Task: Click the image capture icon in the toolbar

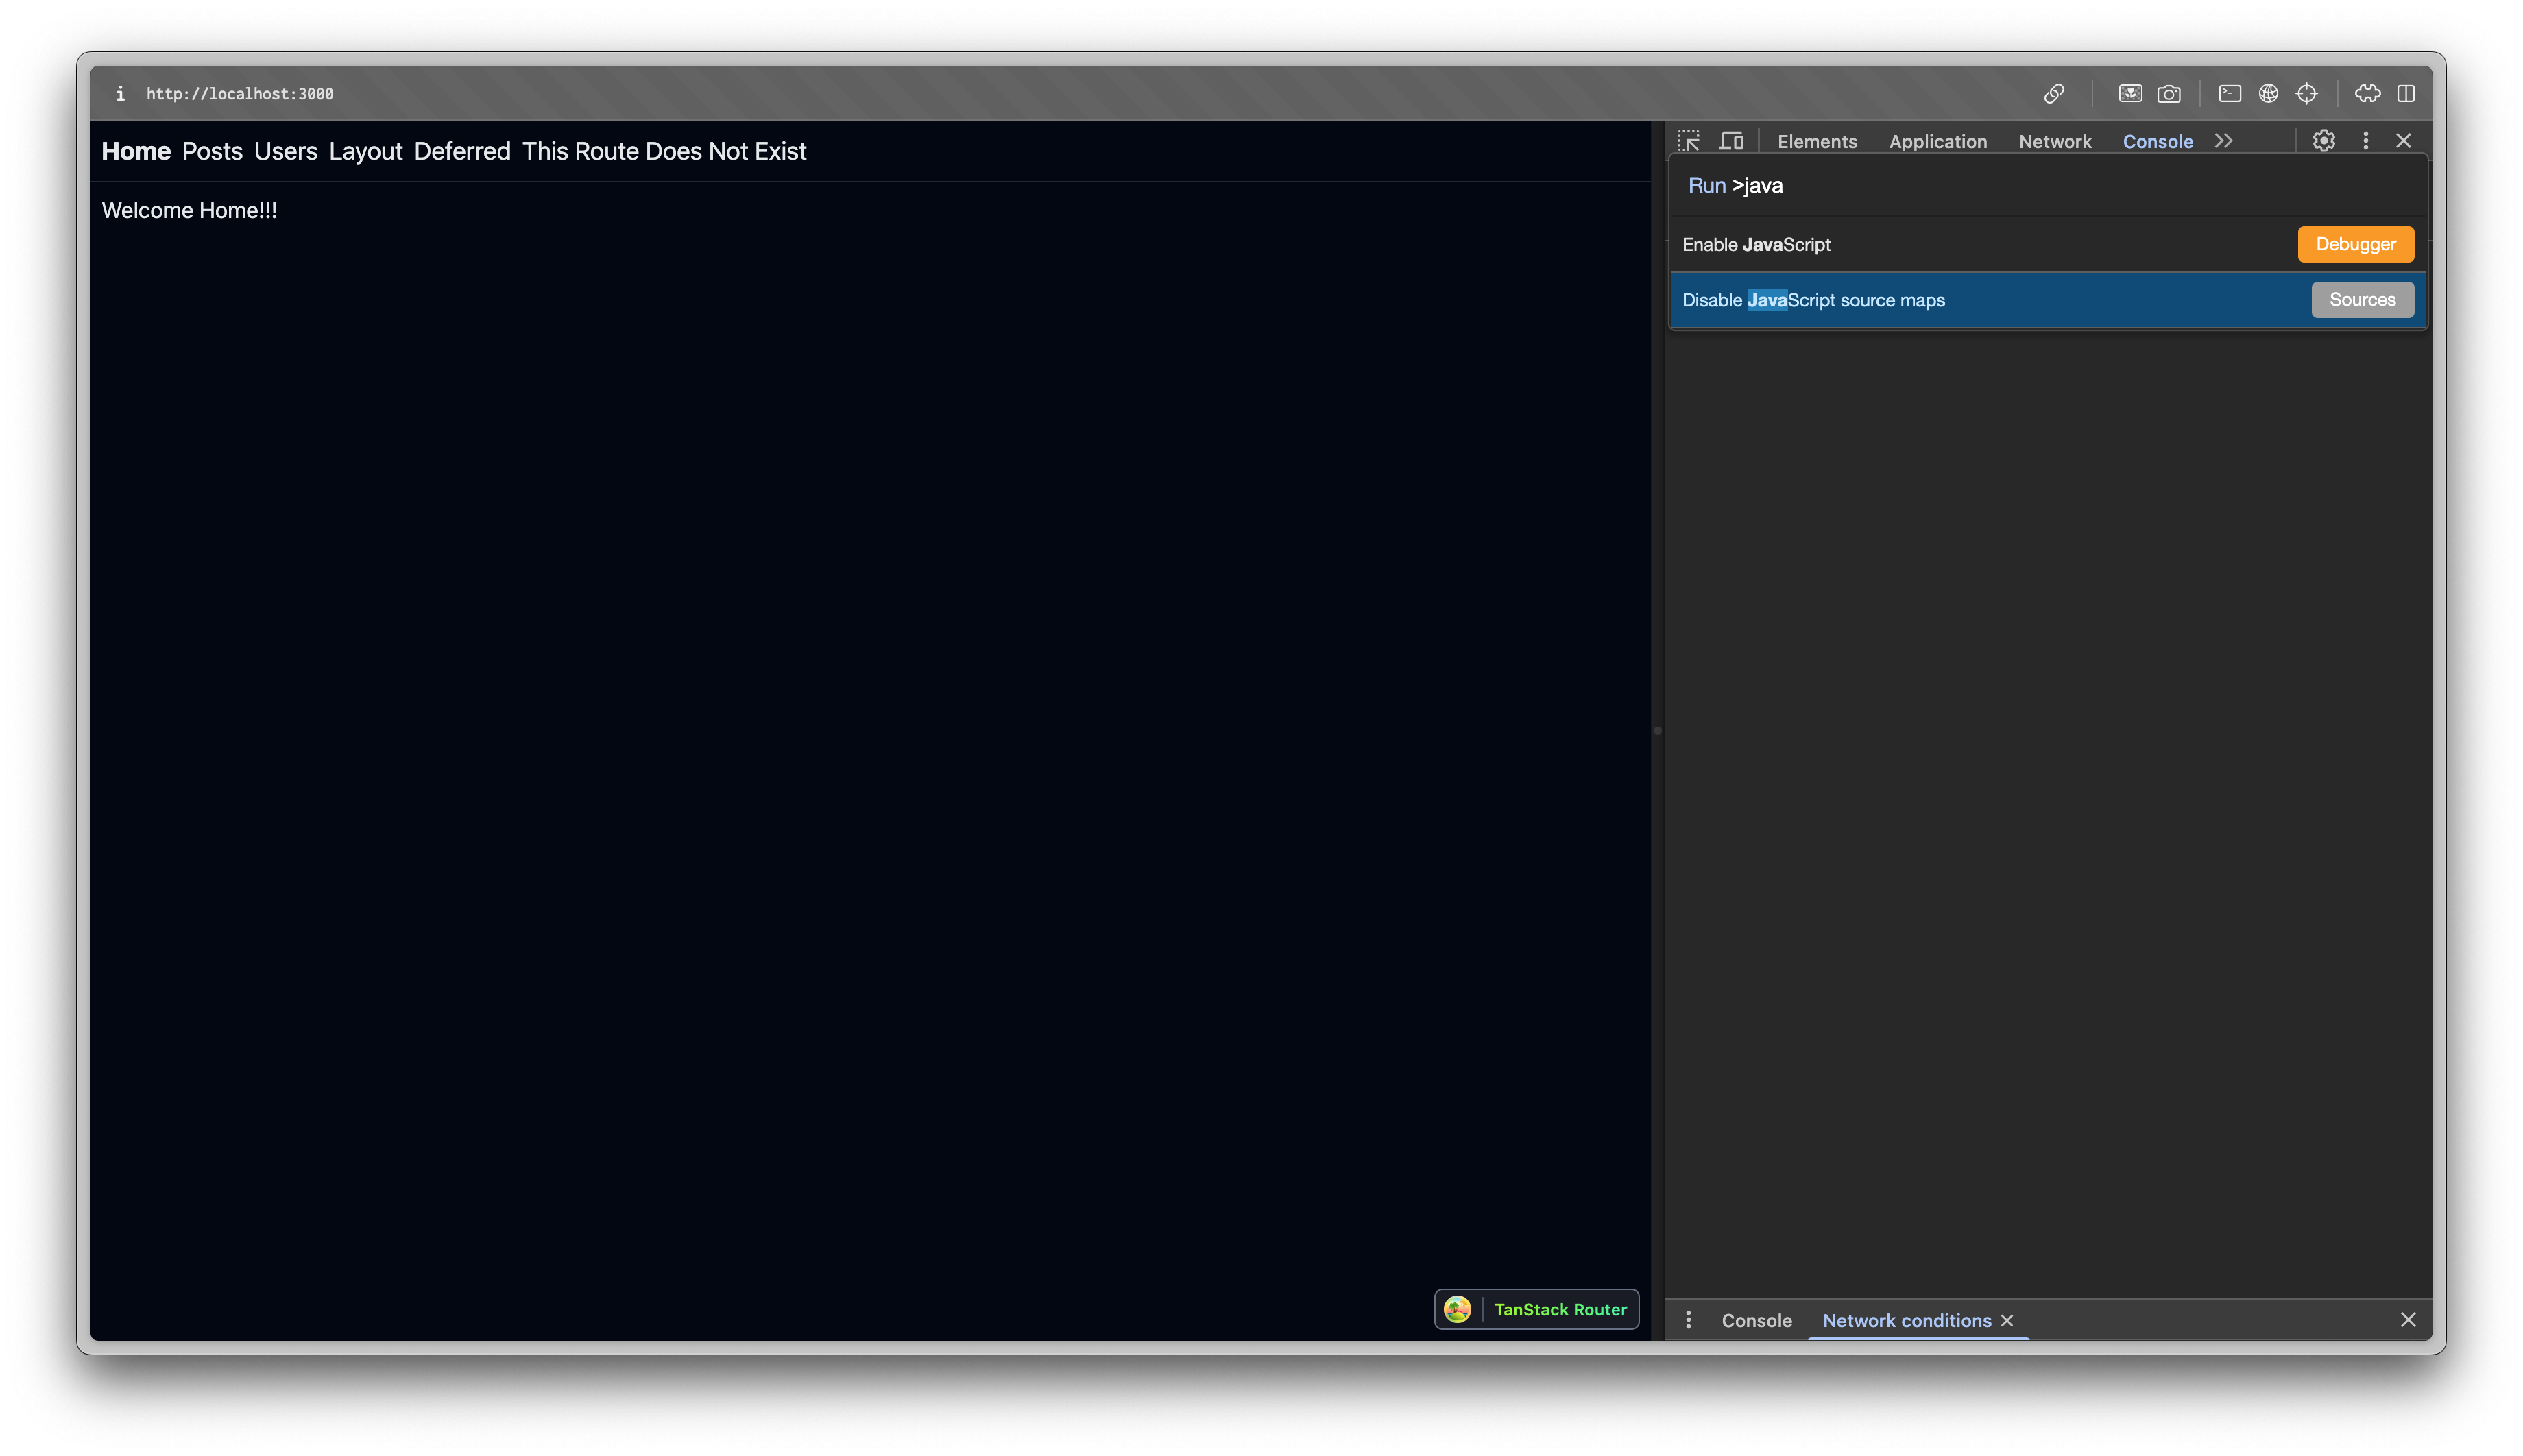Action: tap(2131, 93)
